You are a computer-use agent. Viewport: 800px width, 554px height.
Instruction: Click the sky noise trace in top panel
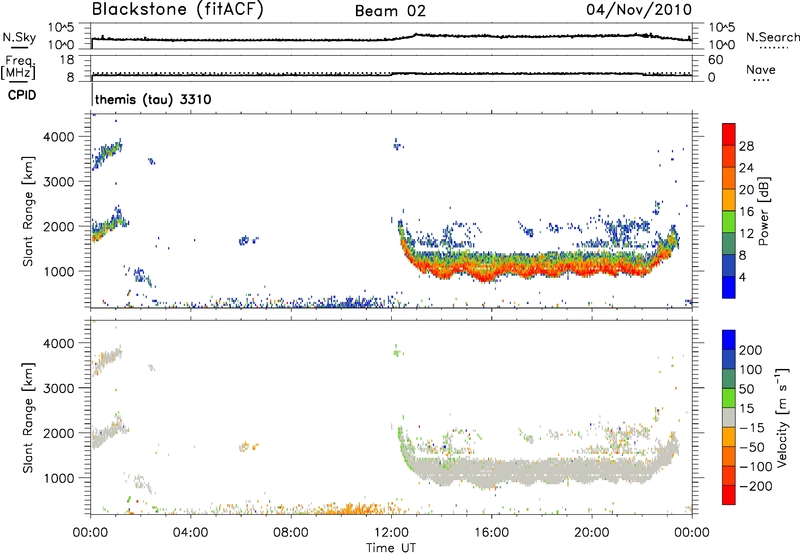[x=392, y=38]
